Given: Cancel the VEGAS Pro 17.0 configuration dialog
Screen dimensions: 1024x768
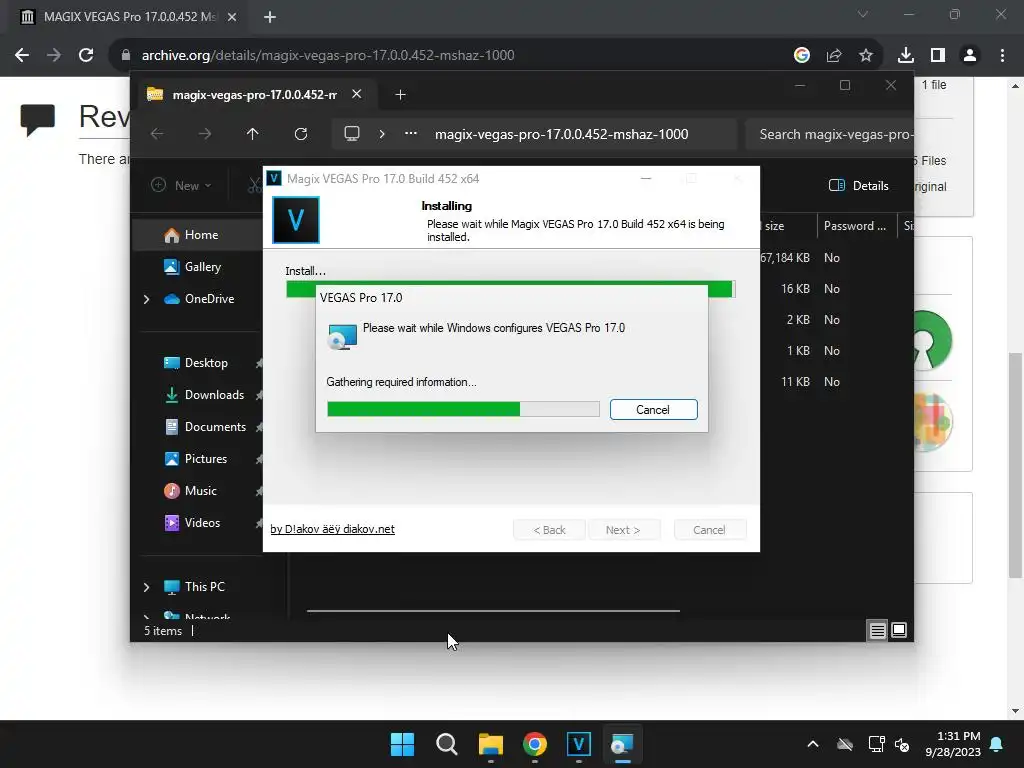Looking at the screenshot, I should click(653, 409).
